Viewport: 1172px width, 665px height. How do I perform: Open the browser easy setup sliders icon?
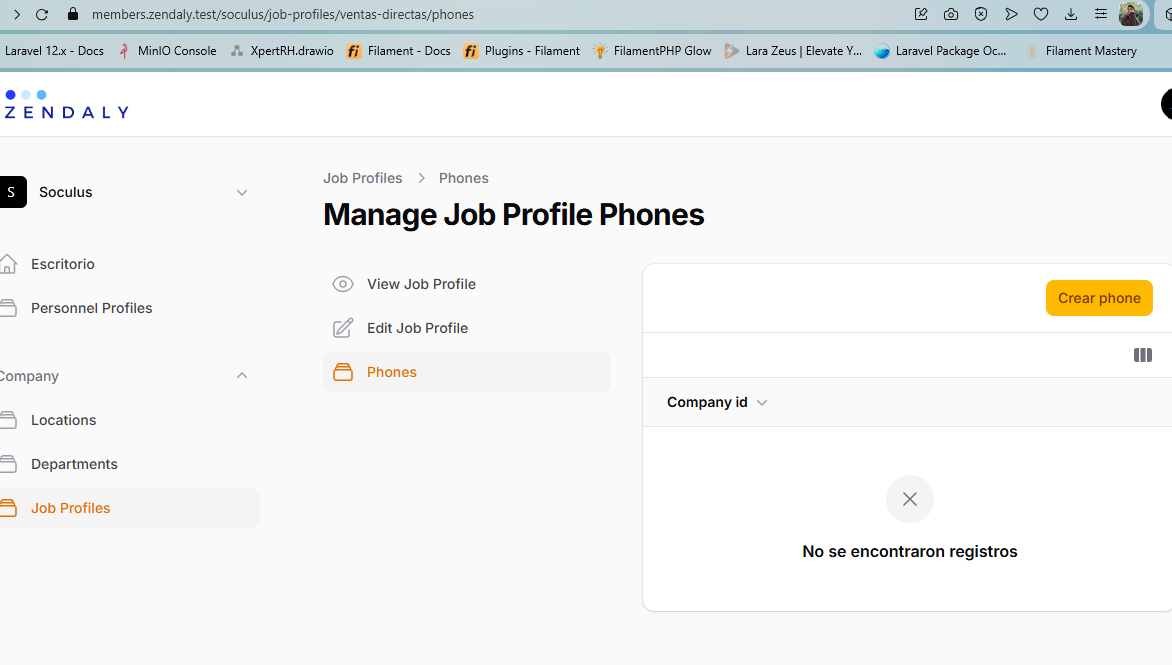click(x=1101, y=15)
